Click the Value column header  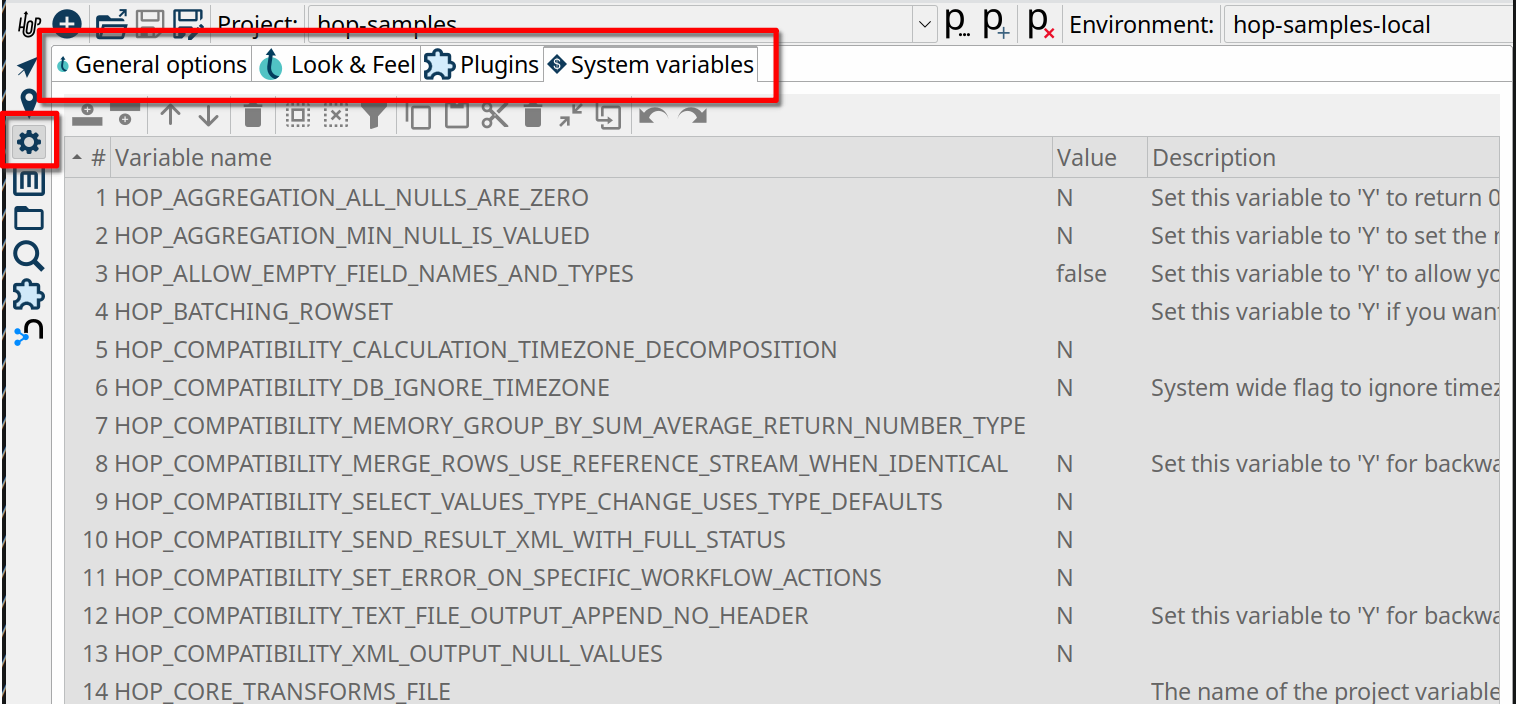tap(1086, 158)
